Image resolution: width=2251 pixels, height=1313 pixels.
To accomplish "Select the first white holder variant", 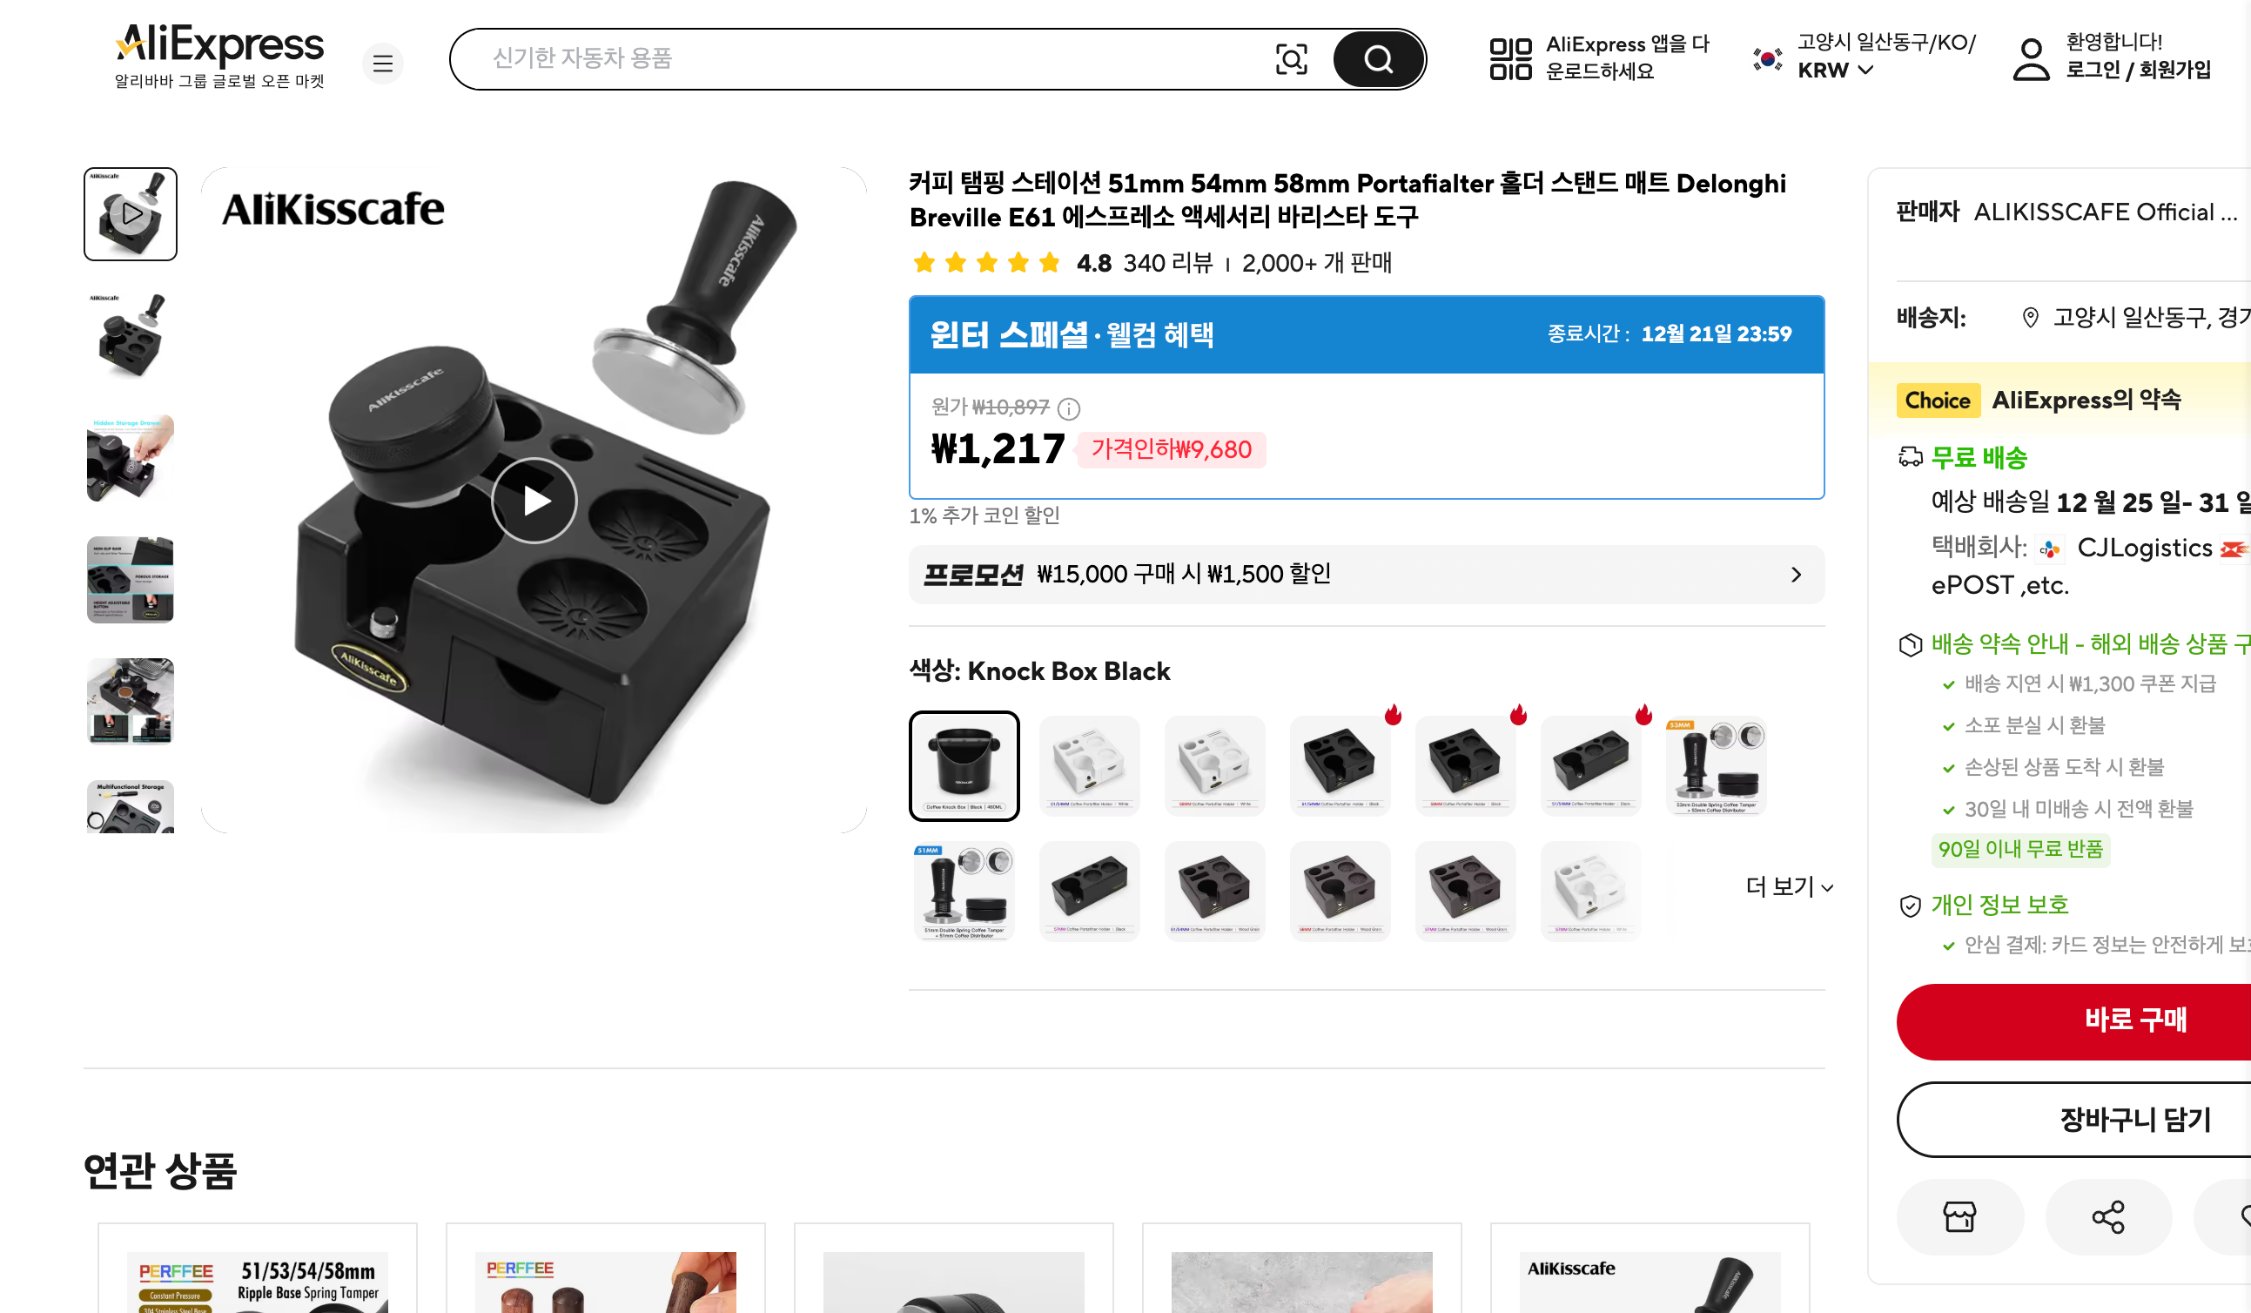I will 1090,766.
